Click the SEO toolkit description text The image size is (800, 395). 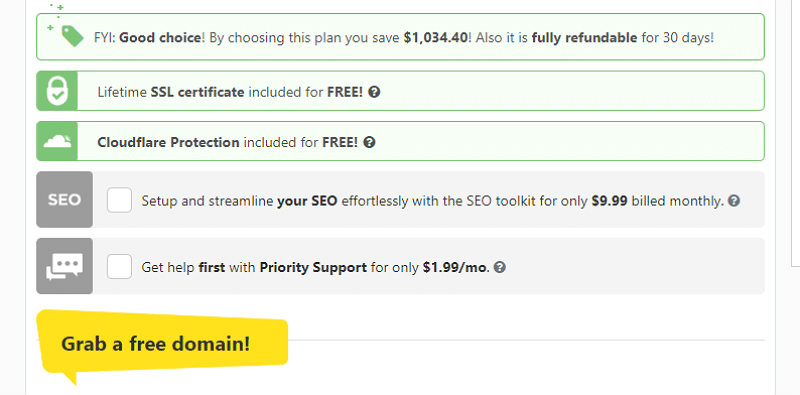click(433, 201)
